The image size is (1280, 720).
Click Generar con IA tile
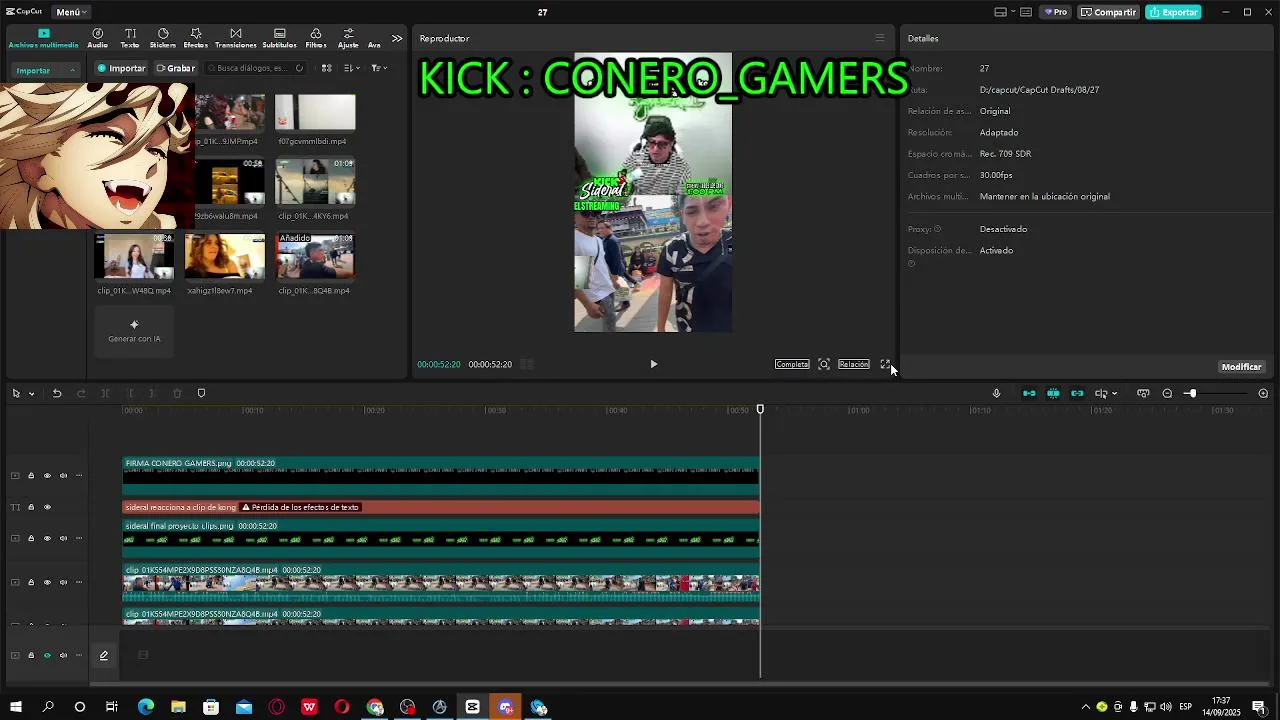[x=134, y=330]
